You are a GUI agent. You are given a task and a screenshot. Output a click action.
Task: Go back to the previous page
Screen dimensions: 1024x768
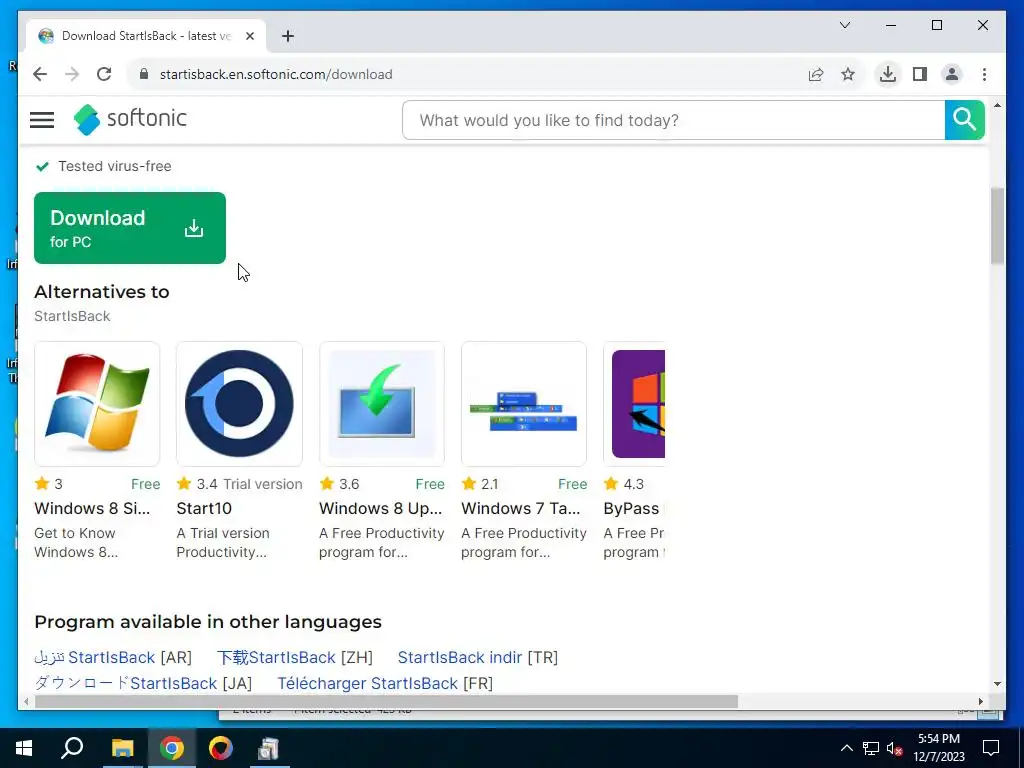click(40, 74)
